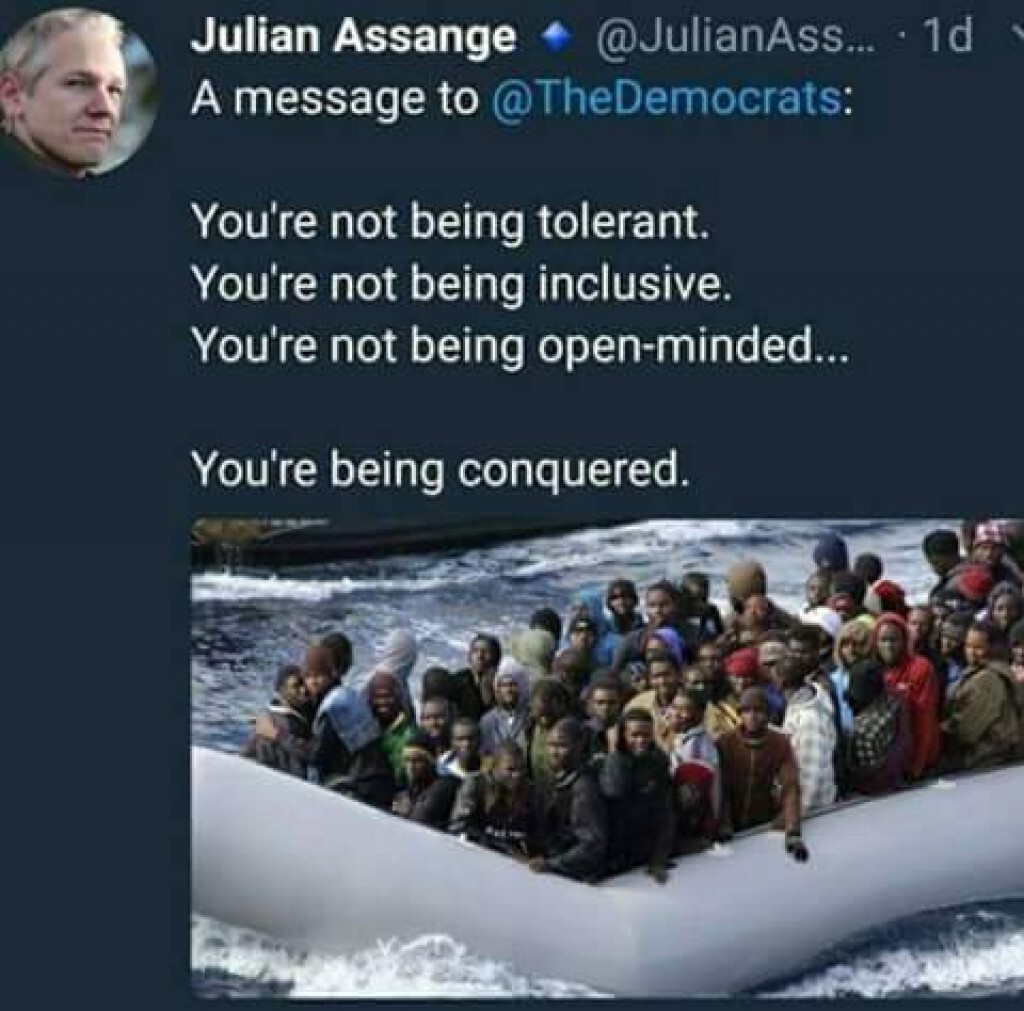Image resolution: width=1024 pixels, height=1011 pixels.
Task: Click the 'You're not being open-minded...' line
Action: click(520, 346)
